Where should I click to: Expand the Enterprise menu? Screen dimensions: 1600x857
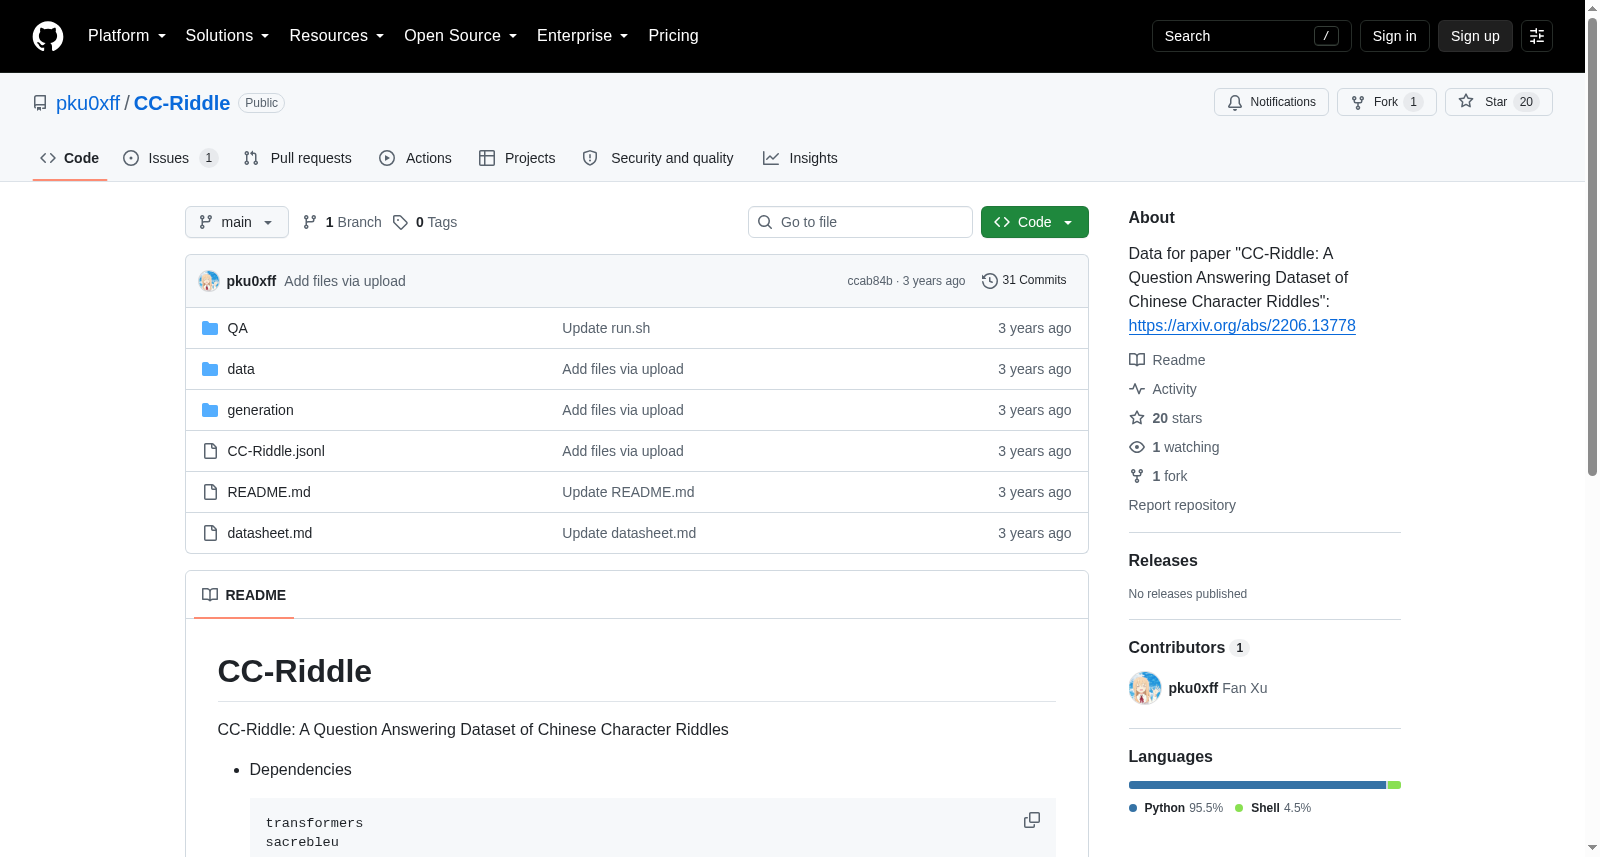coord(583,36)
